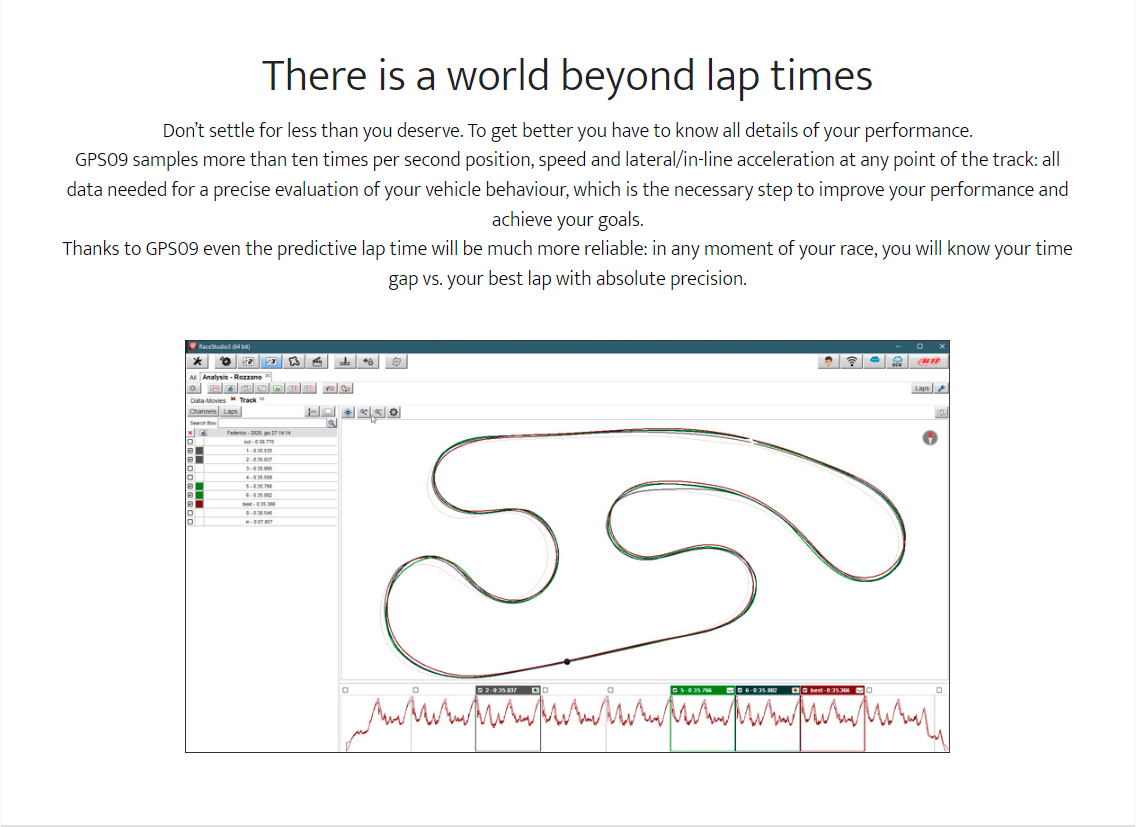This screenshot has height=827, width=1136.
Task: Click the compass icon on the track map
Action: click(x=930, y=438)
